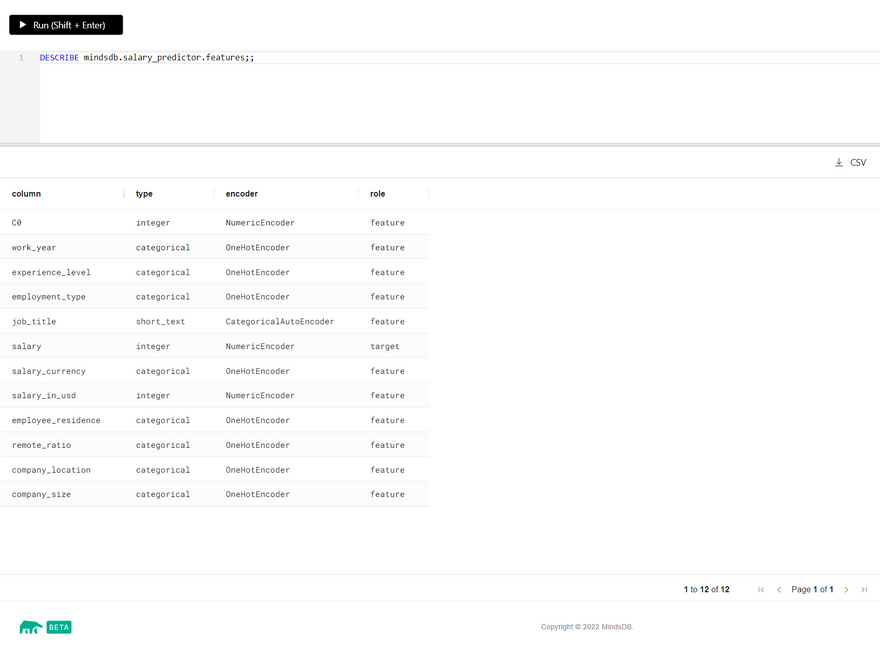This screenshot has height=650, width=880.
Task: Sort by the column header
Action: [27, 194]
